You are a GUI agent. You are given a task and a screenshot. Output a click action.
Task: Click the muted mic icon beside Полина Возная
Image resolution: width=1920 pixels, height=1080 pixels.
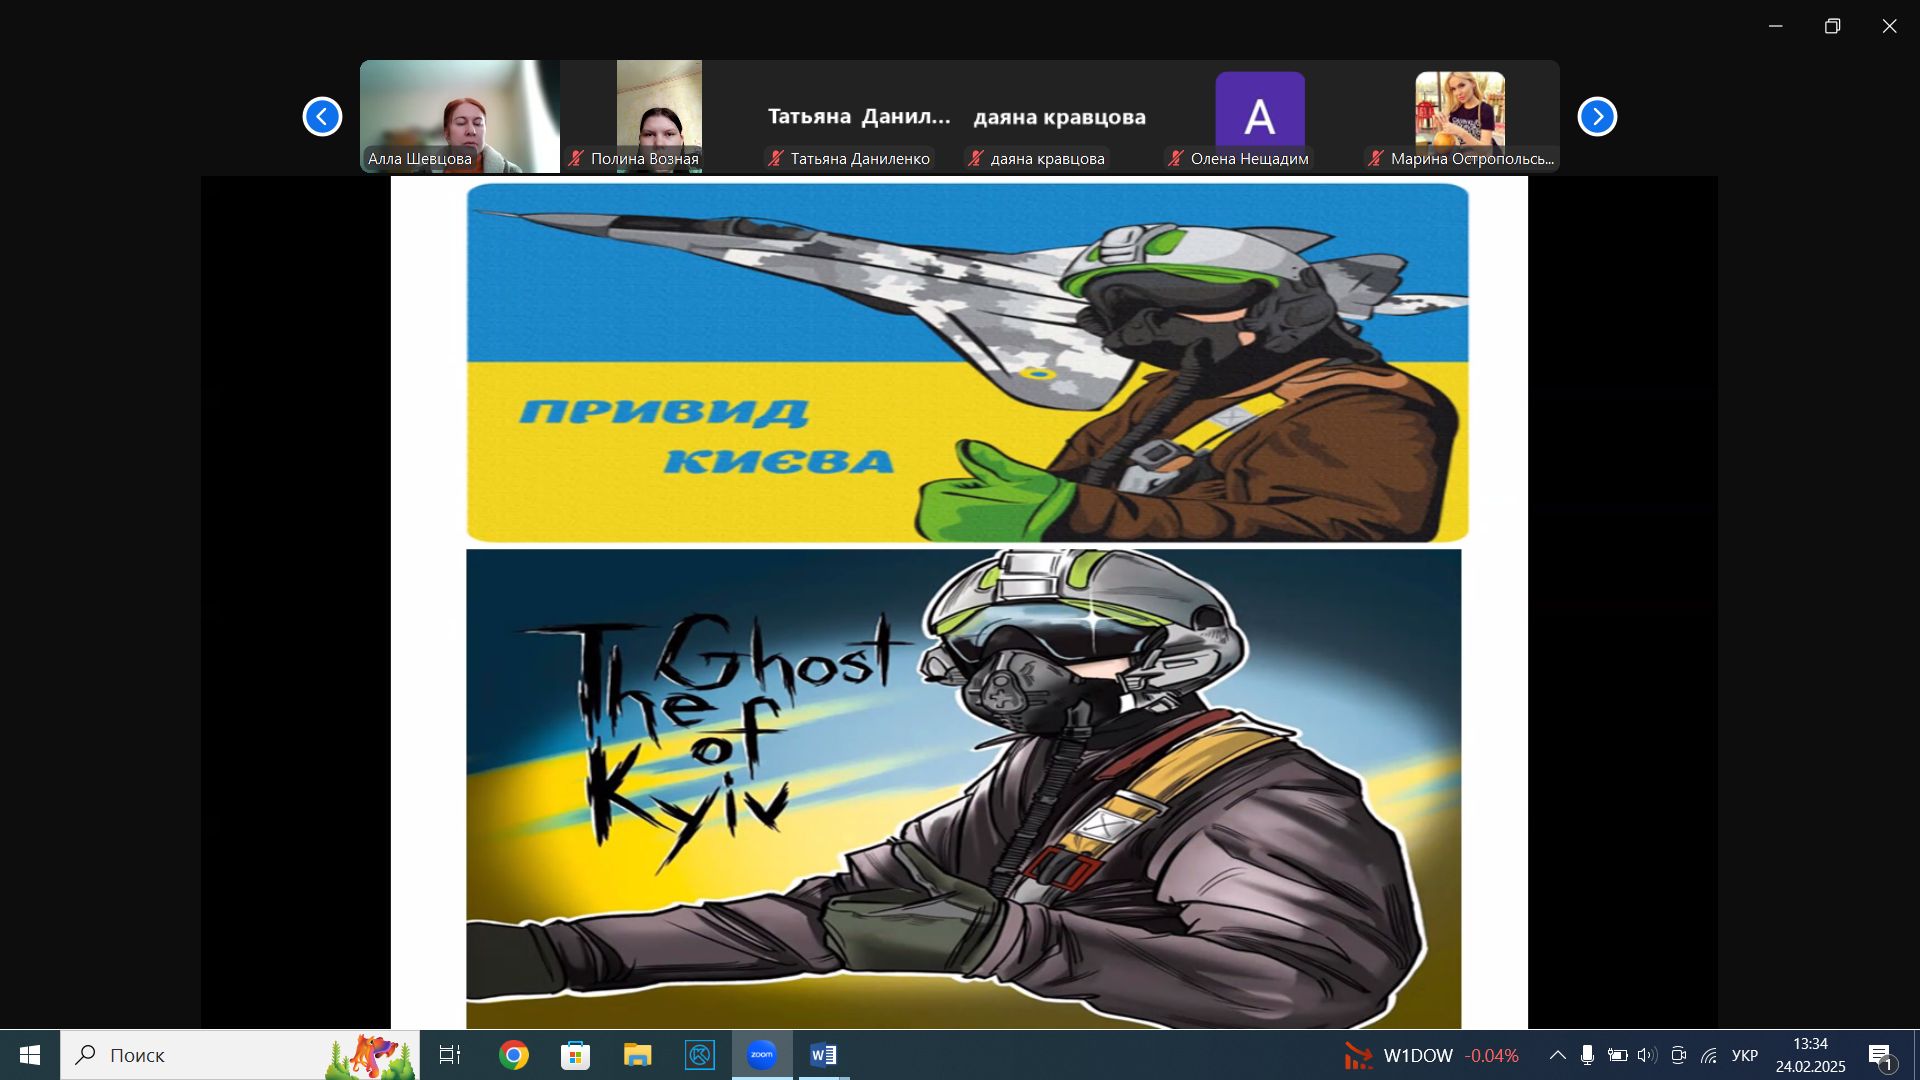point(576,158)
